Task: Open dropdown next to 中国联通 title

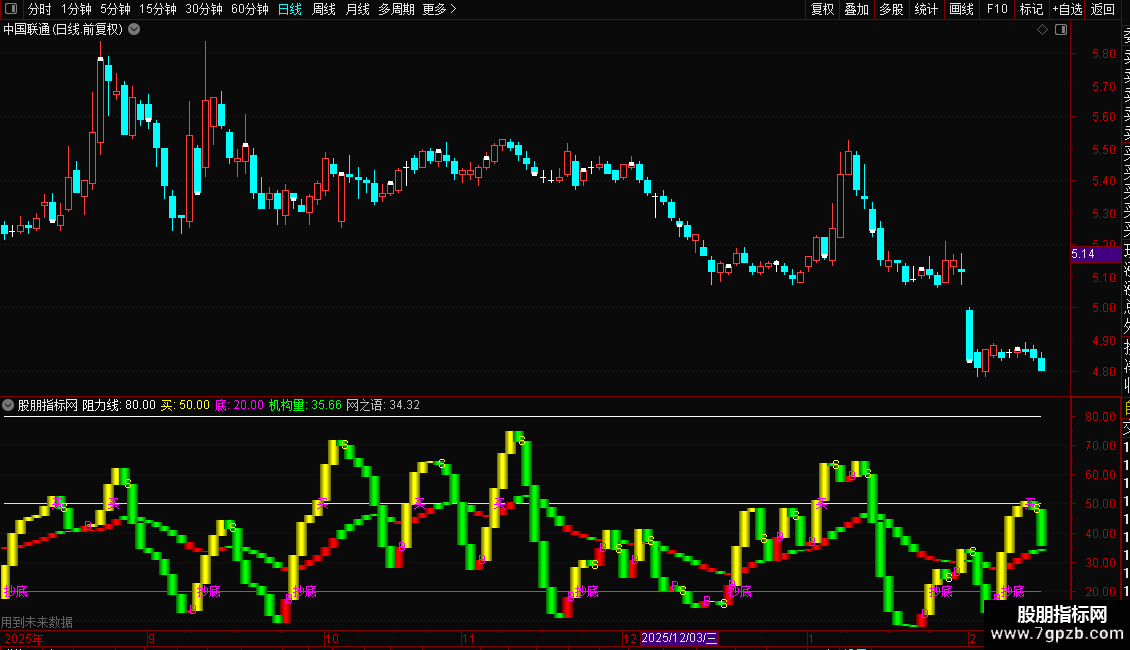Action: 134,30
